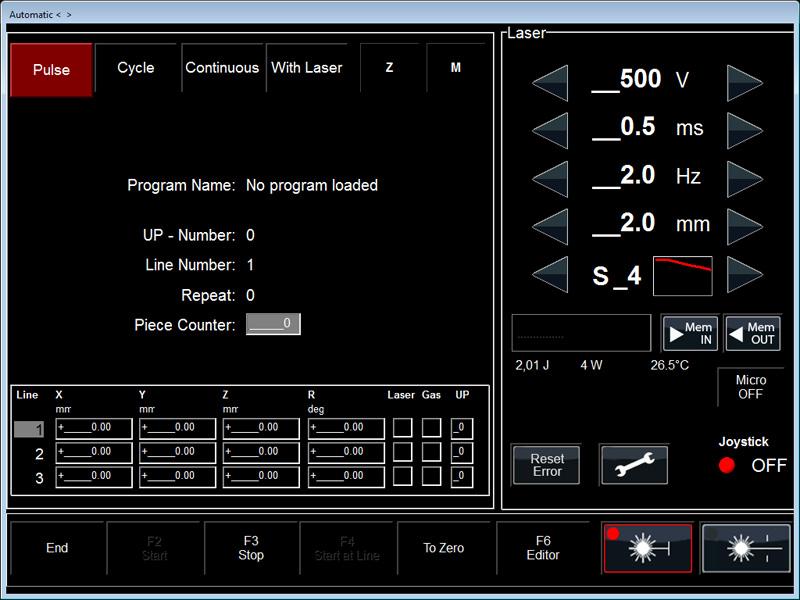Decrease Hz frequency with left arrow
Viewport: 800px width, 600px height.
(550, 177)
